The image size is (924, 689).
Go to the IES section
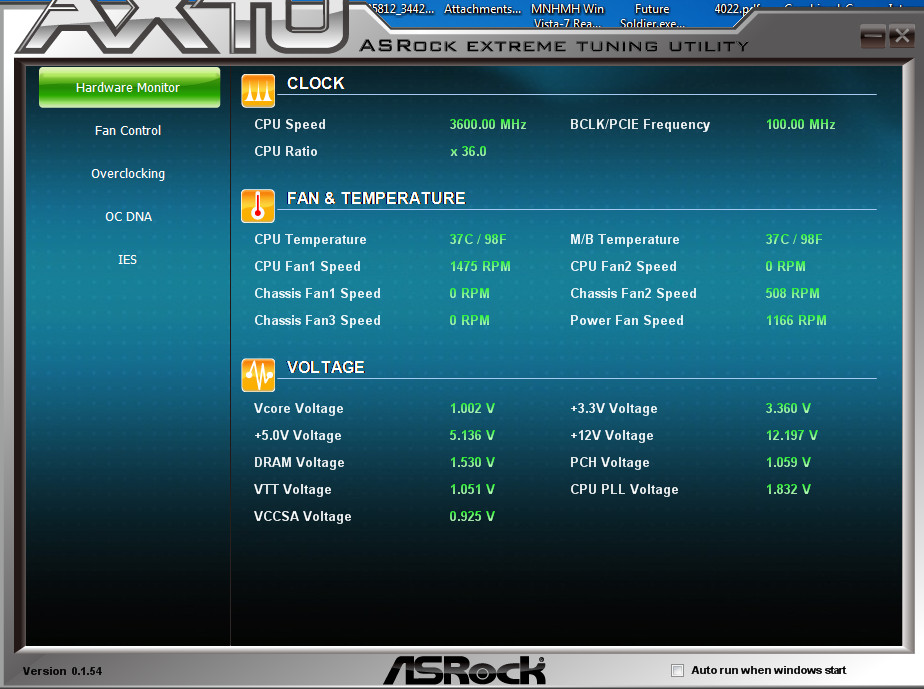point(127,259)
